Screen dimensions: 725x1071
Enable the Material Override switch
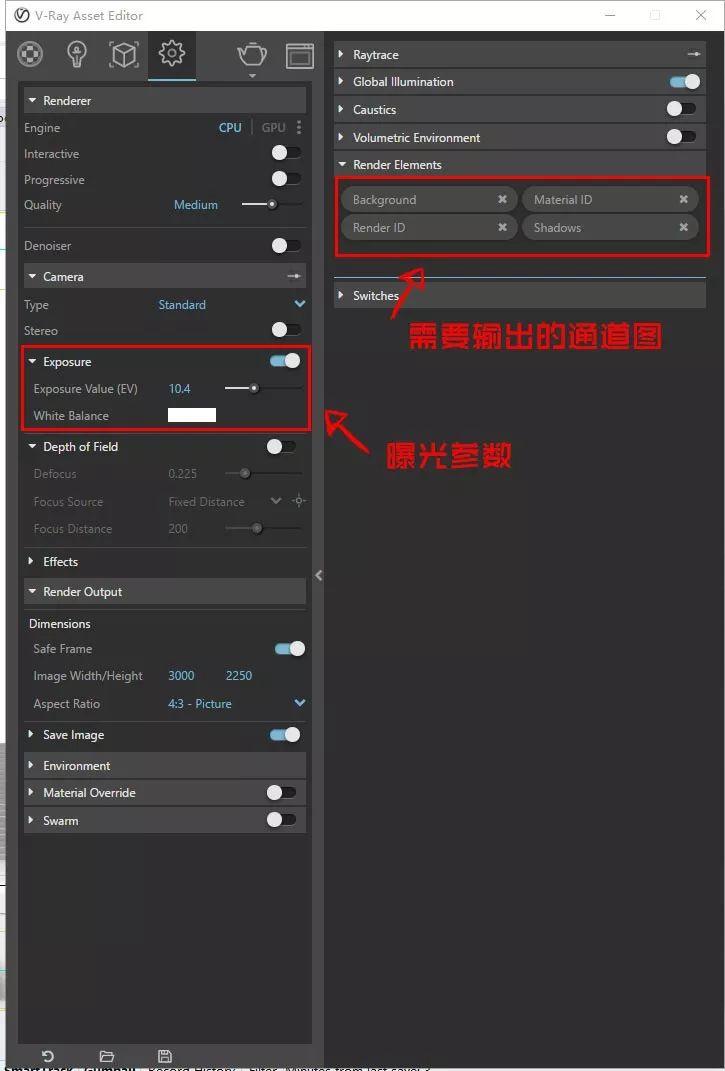tap(282, 792)
